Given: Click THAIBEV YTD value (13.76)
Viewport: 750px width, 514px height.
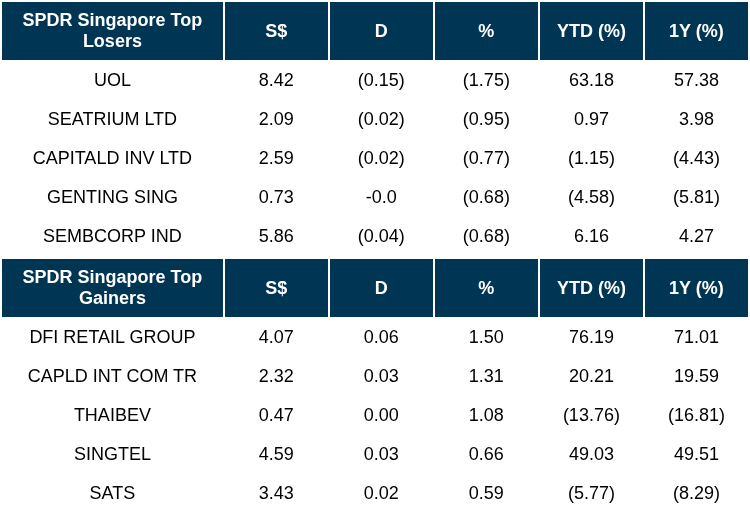Looking at the screenshot, I should pos(591,415).
